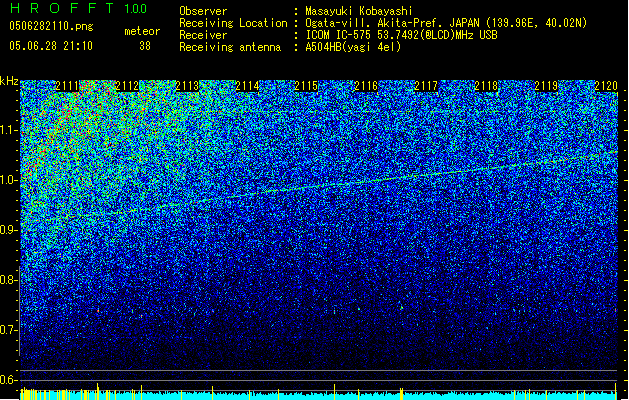Click the 2113 time marker
The width and height of the screenshot is (629, 400).
click(x=187, y=86)
